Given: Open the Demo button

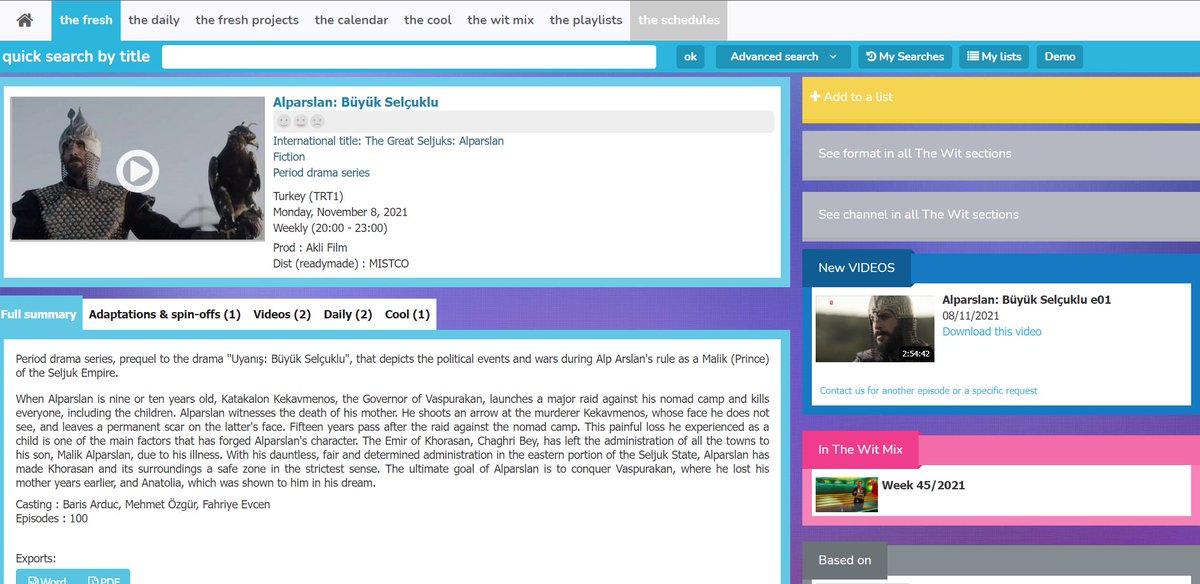Looking at the screenshot, I should coord(1060,57).
